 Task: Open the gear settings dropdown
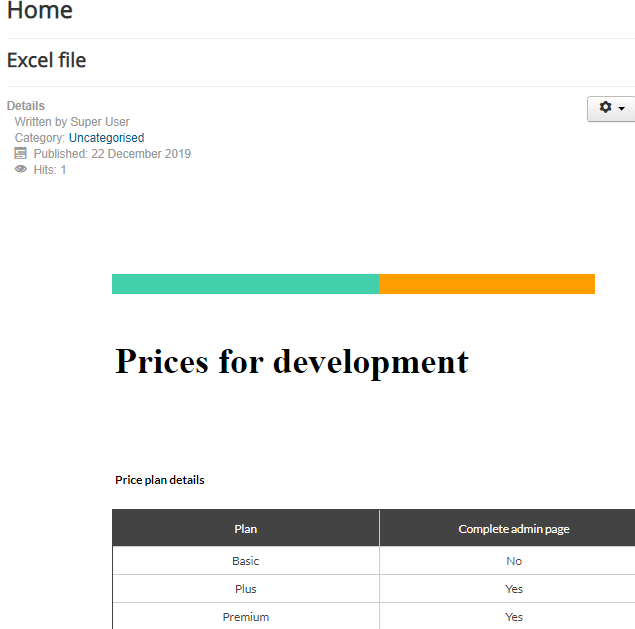(612, 109)
